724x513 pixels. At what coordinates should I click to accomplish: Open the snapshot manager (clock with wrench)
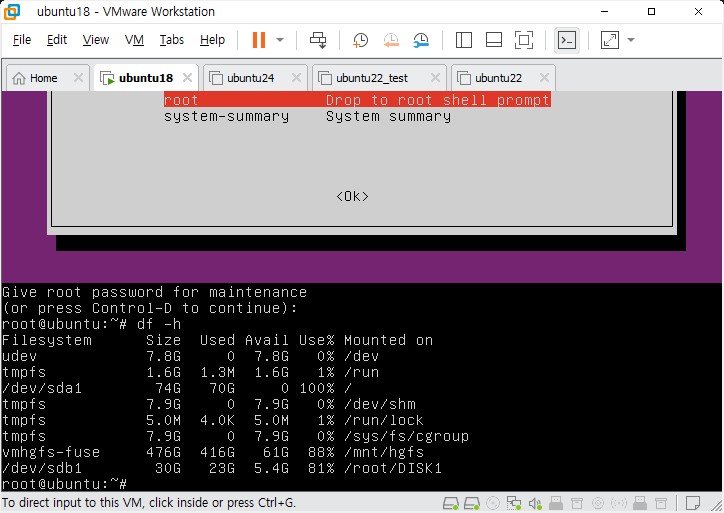(x=421, y=40)
